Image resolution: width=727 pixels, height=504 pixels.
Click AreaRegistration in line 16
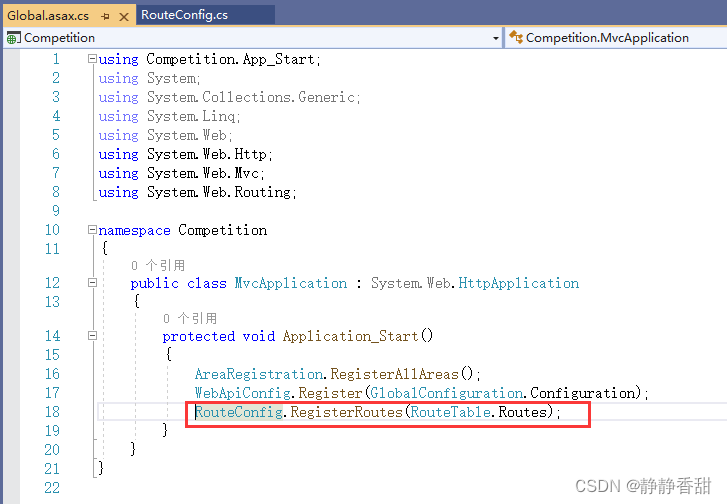[x=259, y=374]
